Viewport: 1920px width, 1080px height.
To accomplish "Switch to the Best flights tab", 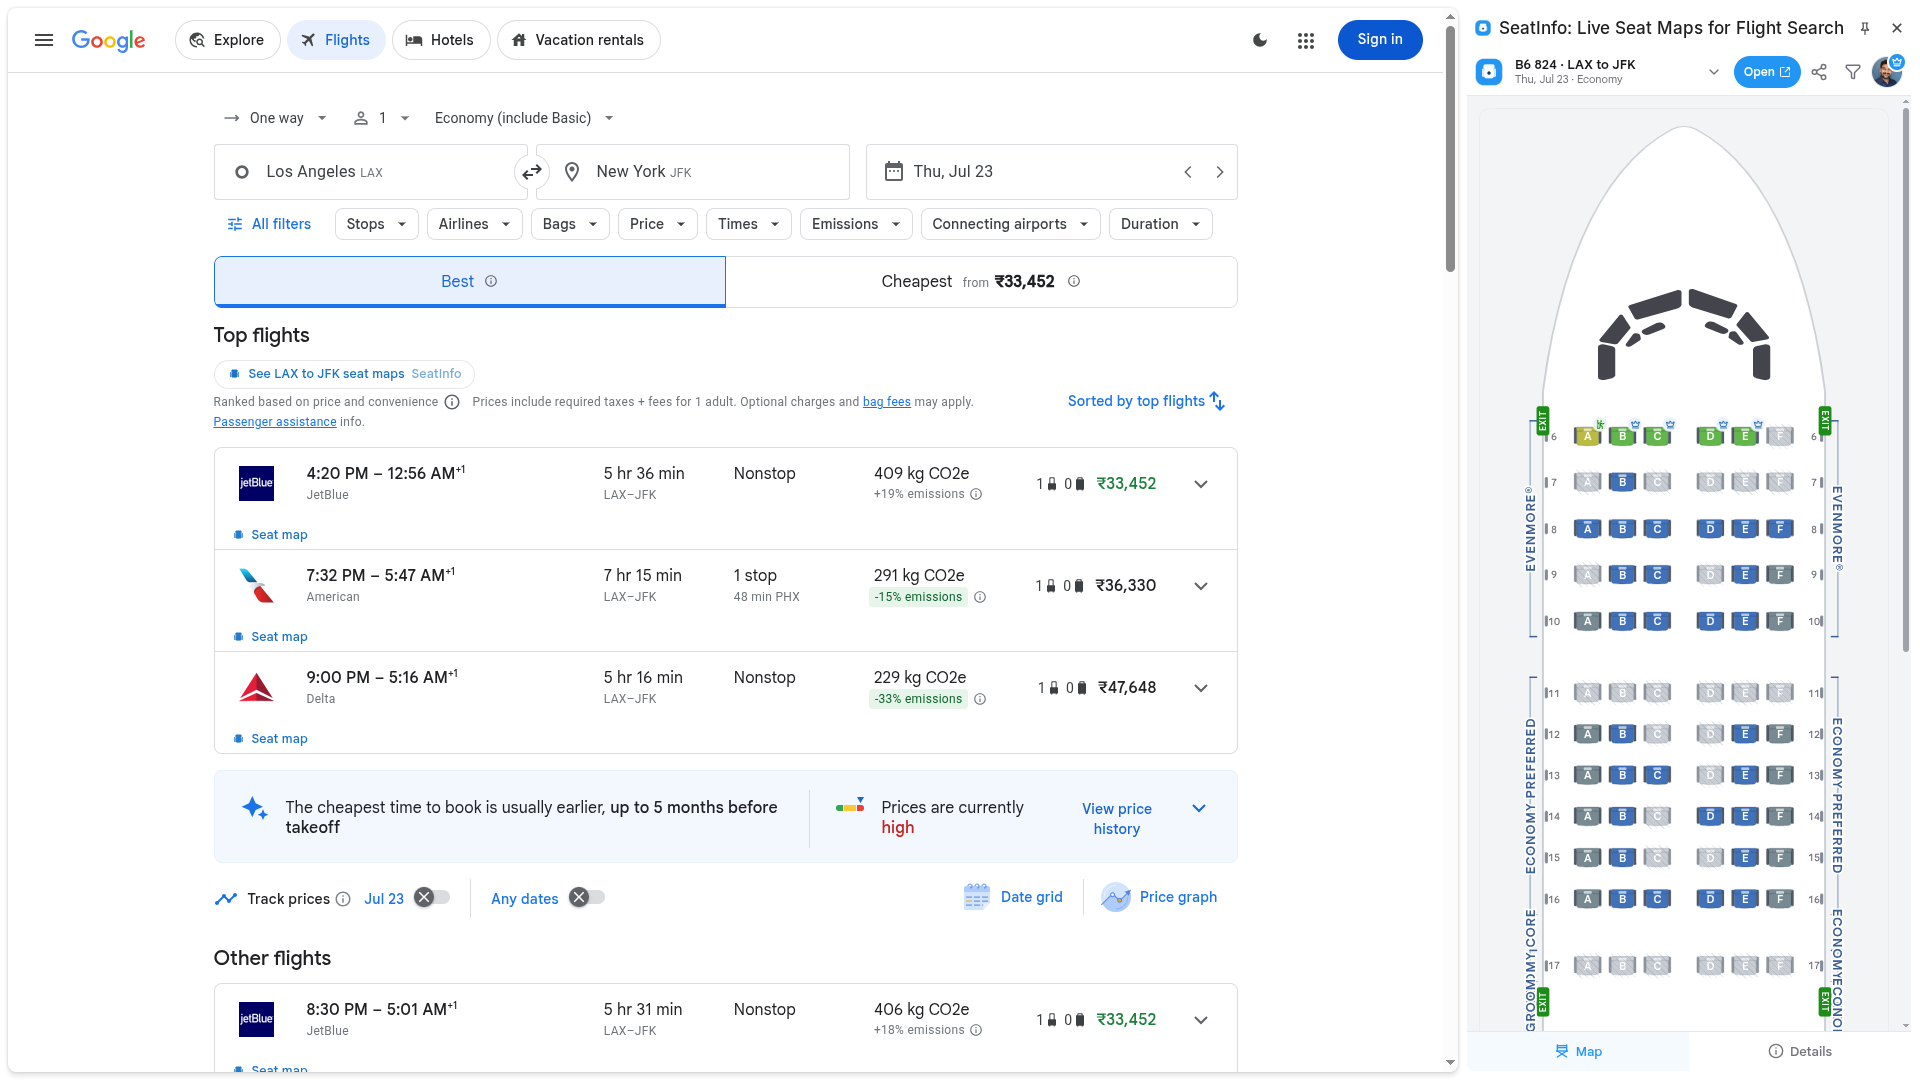I will click(x=469, y=282).
